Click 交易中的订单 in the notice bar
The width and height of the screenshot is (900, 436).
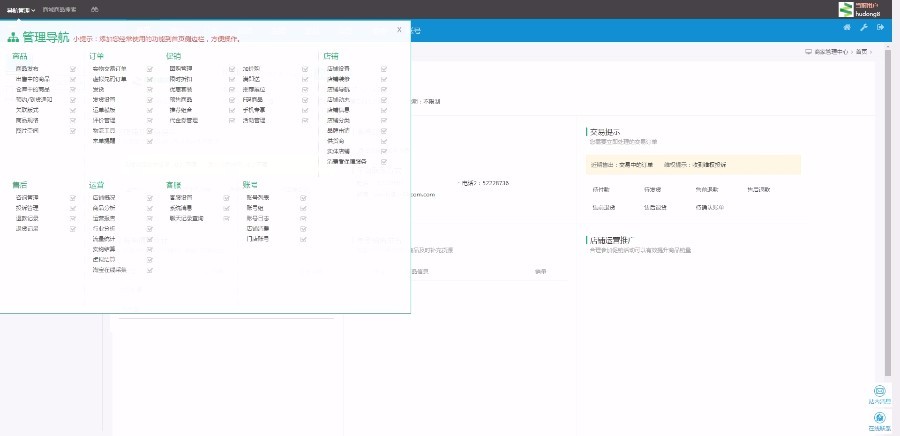pyautogui.click(x=635, y=165)
